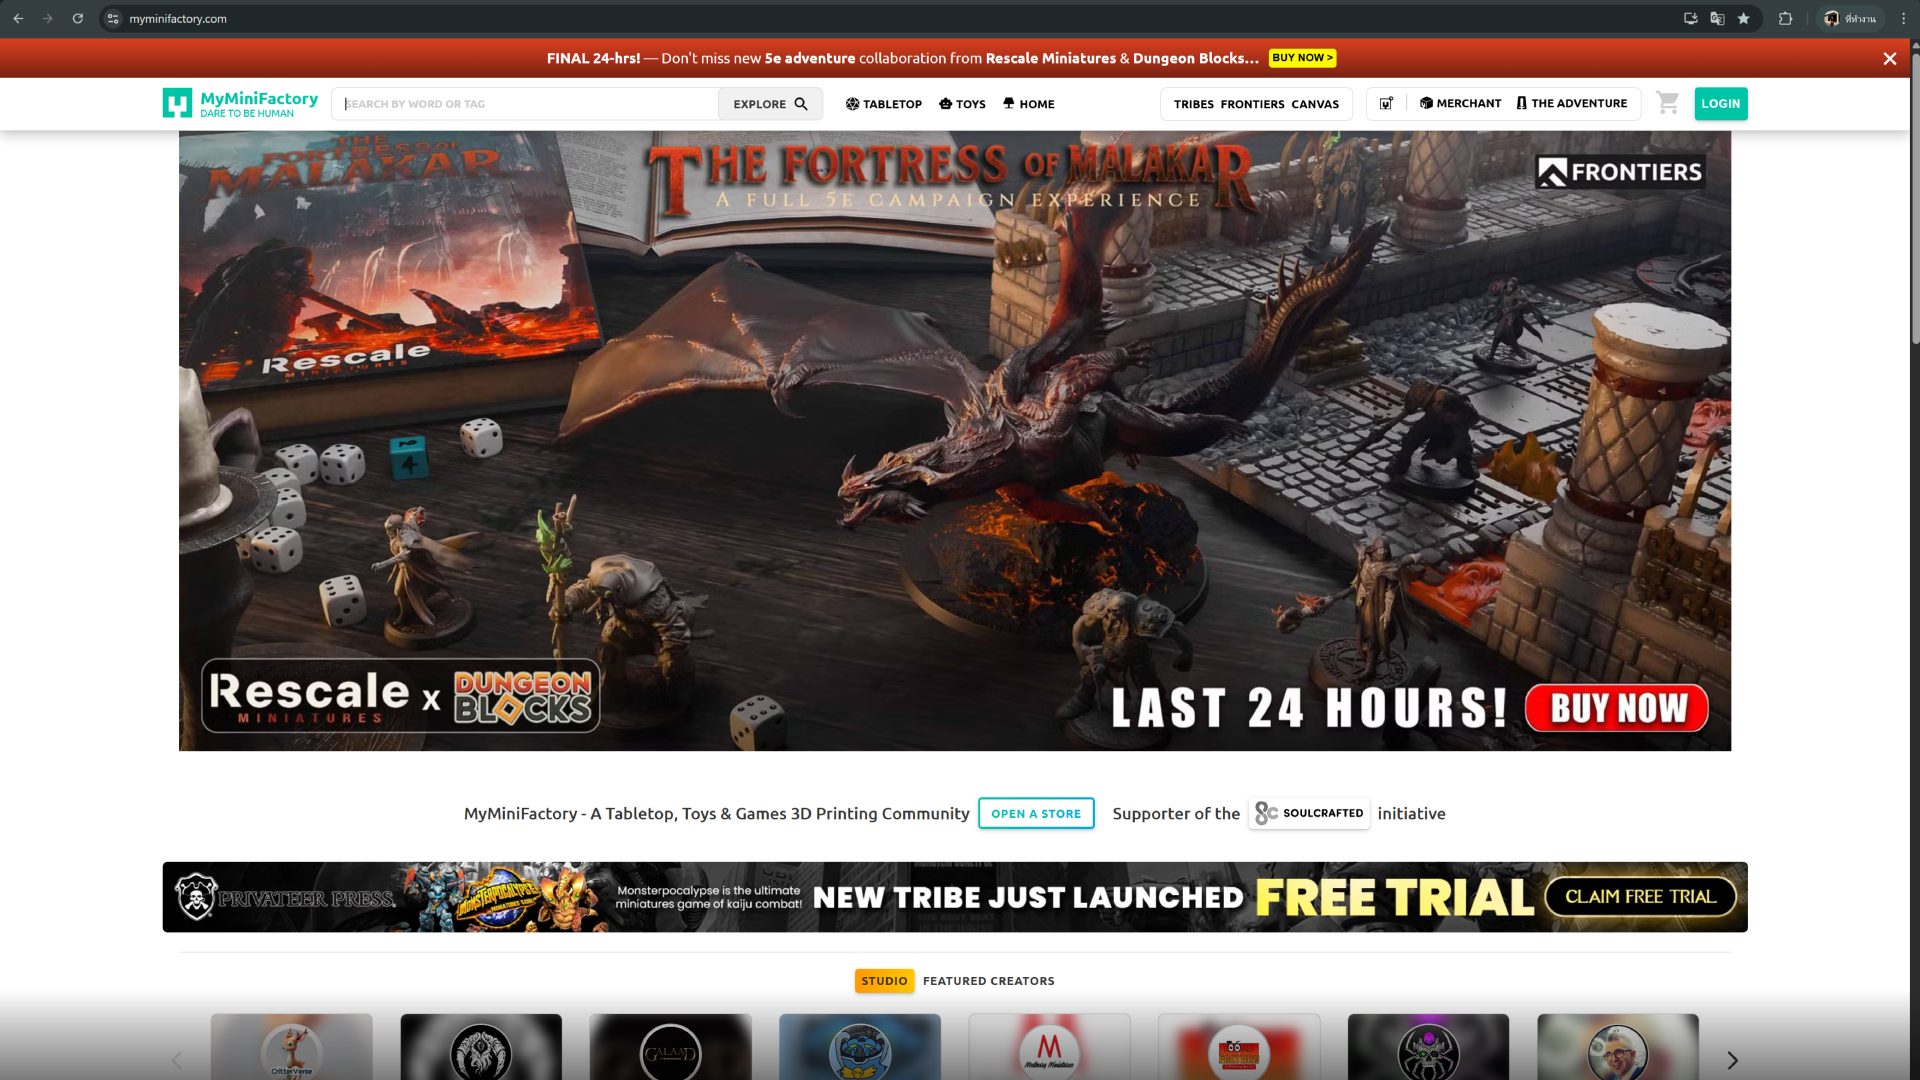
Task: Open the Chrome profile chip
Action: [x=1850, y=19]
